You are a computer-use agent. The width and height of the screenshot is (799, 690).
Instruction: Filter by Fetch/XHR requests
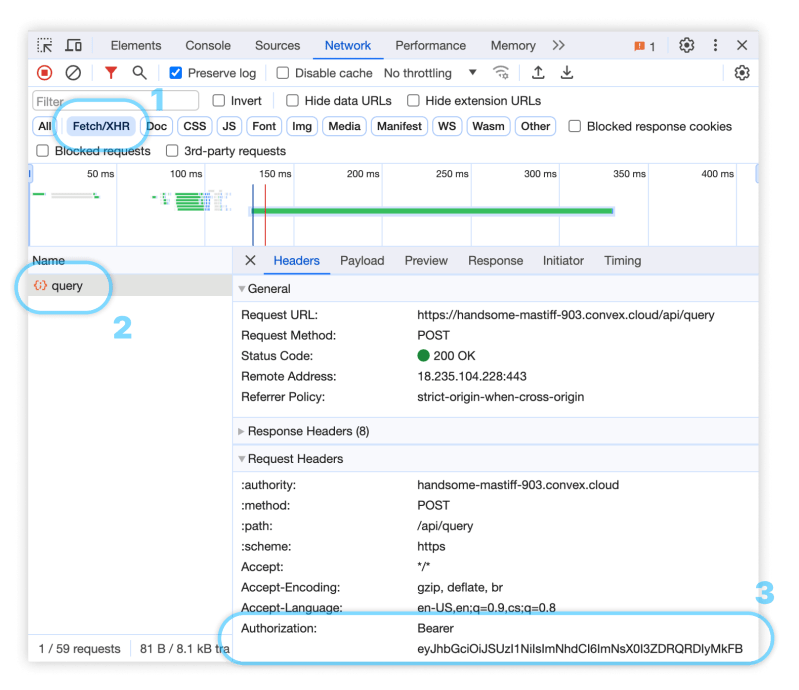click(101, 126)
